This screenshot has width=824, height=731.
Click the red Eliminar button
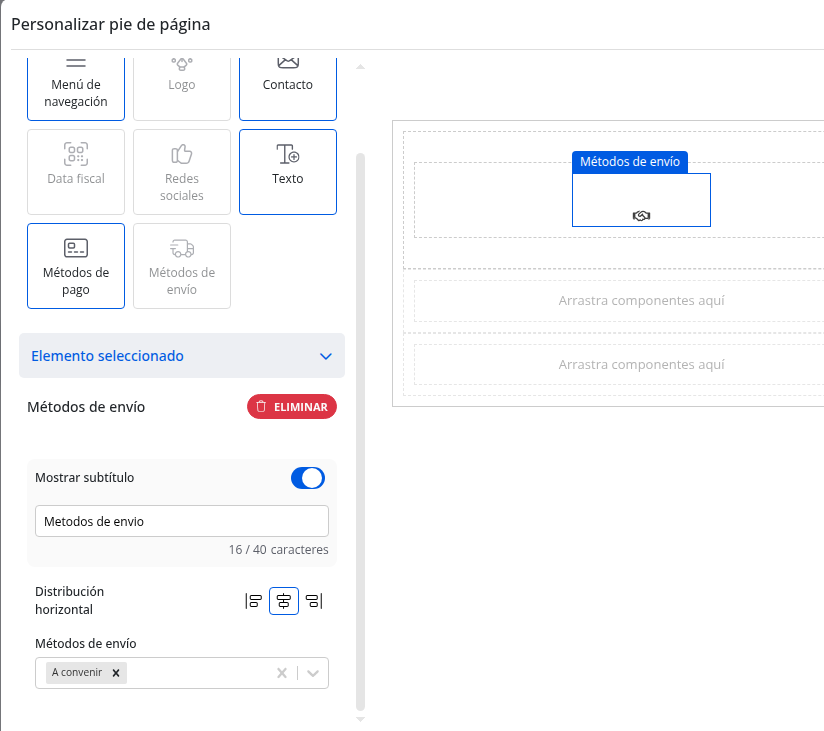(292, 407)
